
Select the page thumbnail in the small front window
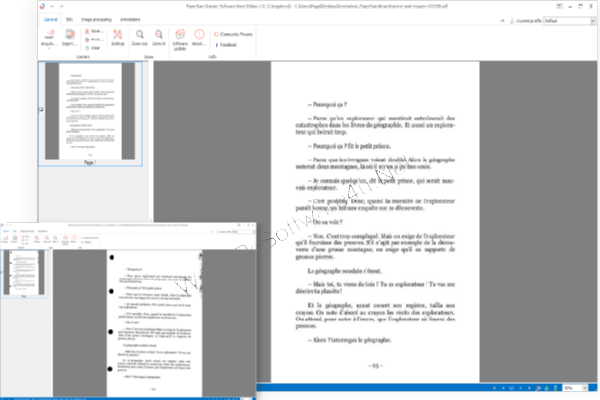(24, 273)
